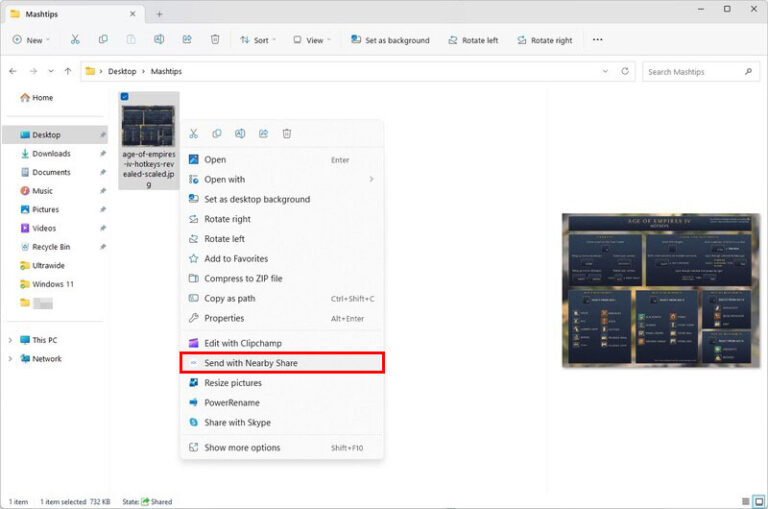Choose Compress to ZIP file

(x=243, y=278)
